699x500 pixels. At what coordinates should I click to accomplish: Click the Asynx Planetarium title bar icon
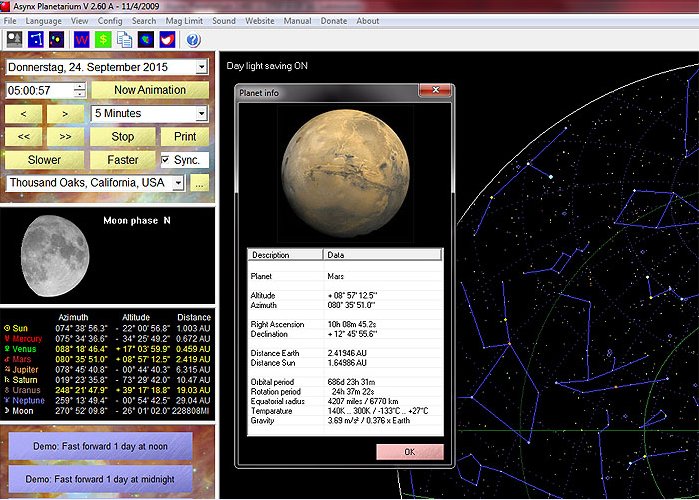tap(5, 6)
